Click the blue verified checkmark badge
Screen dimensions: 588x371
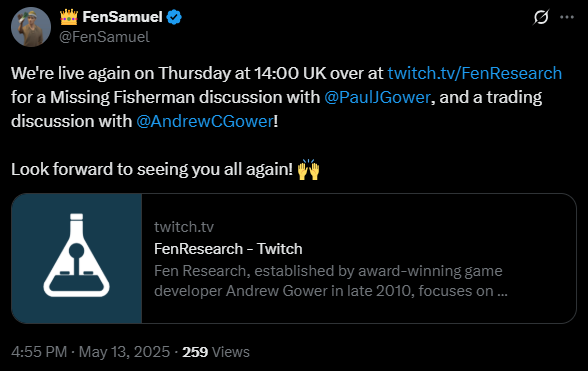click(174, 17)
